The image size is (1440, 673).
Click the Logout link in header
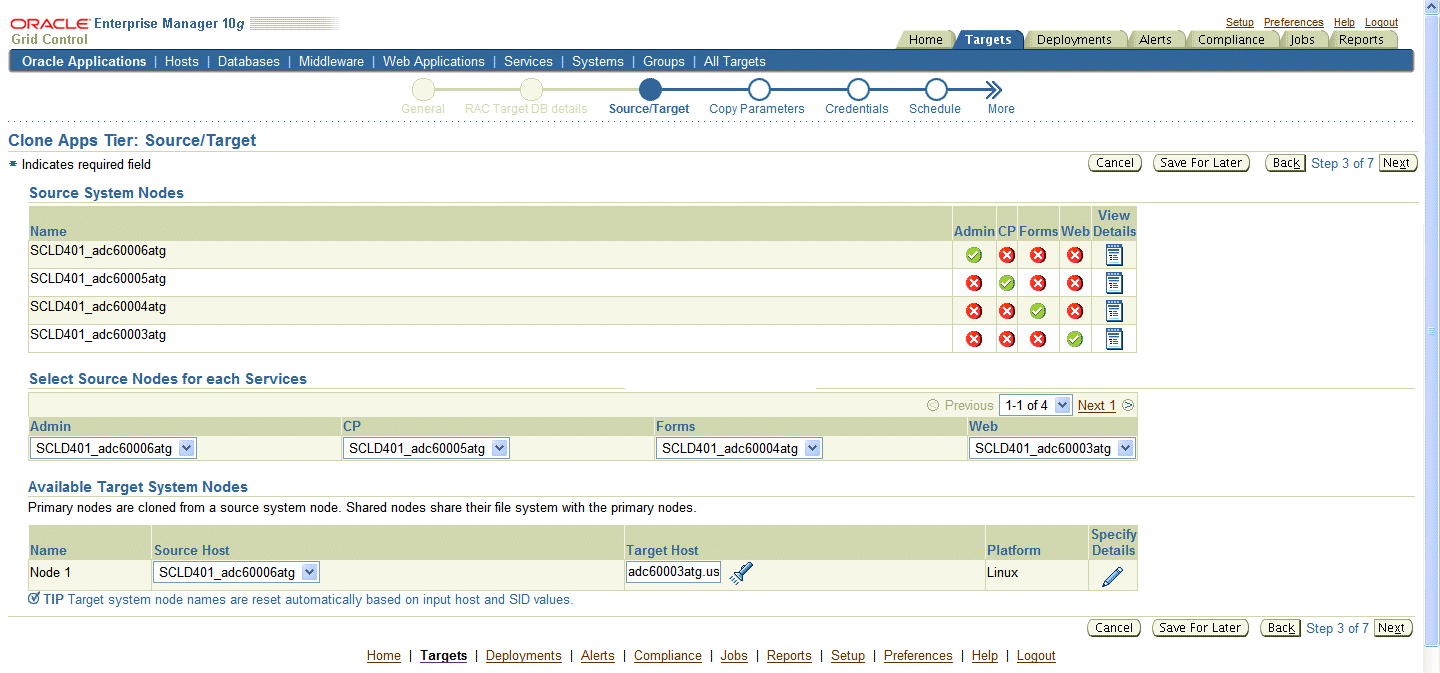(1382, 22)
